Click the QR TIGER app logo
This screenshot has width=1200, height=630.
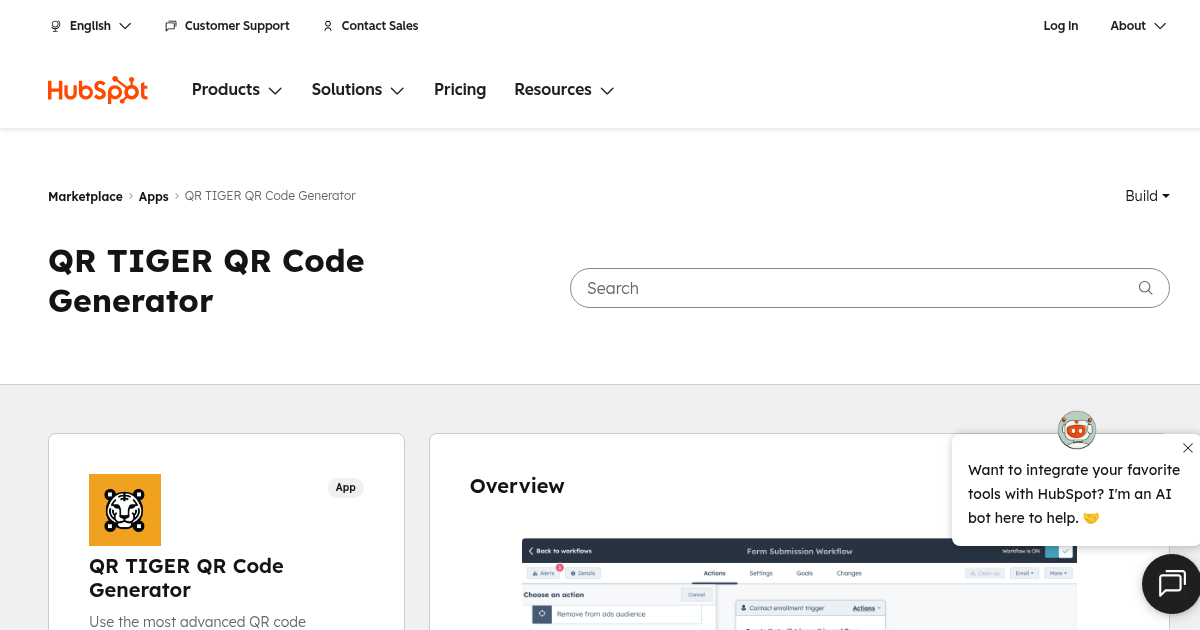point(125,510)
